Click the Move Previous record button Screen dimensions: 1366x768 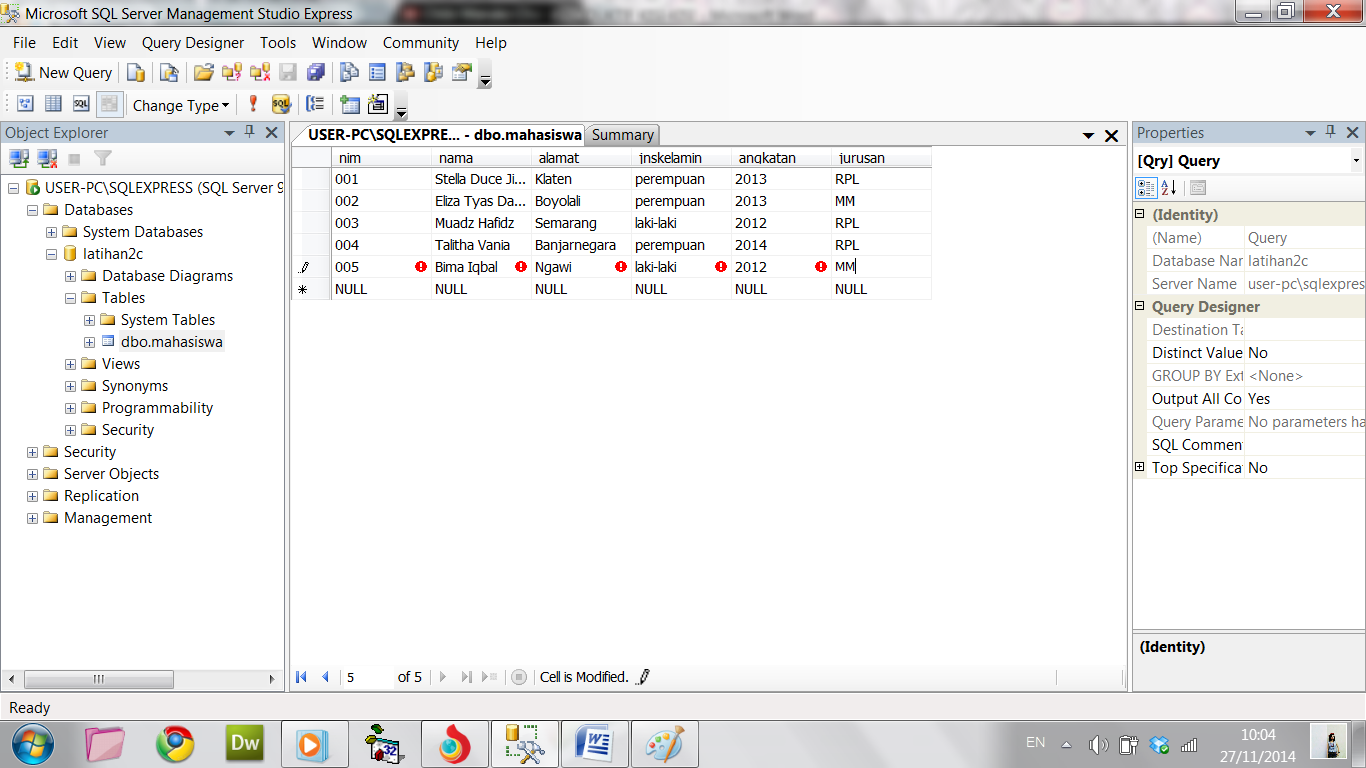(x=325, y=677)
